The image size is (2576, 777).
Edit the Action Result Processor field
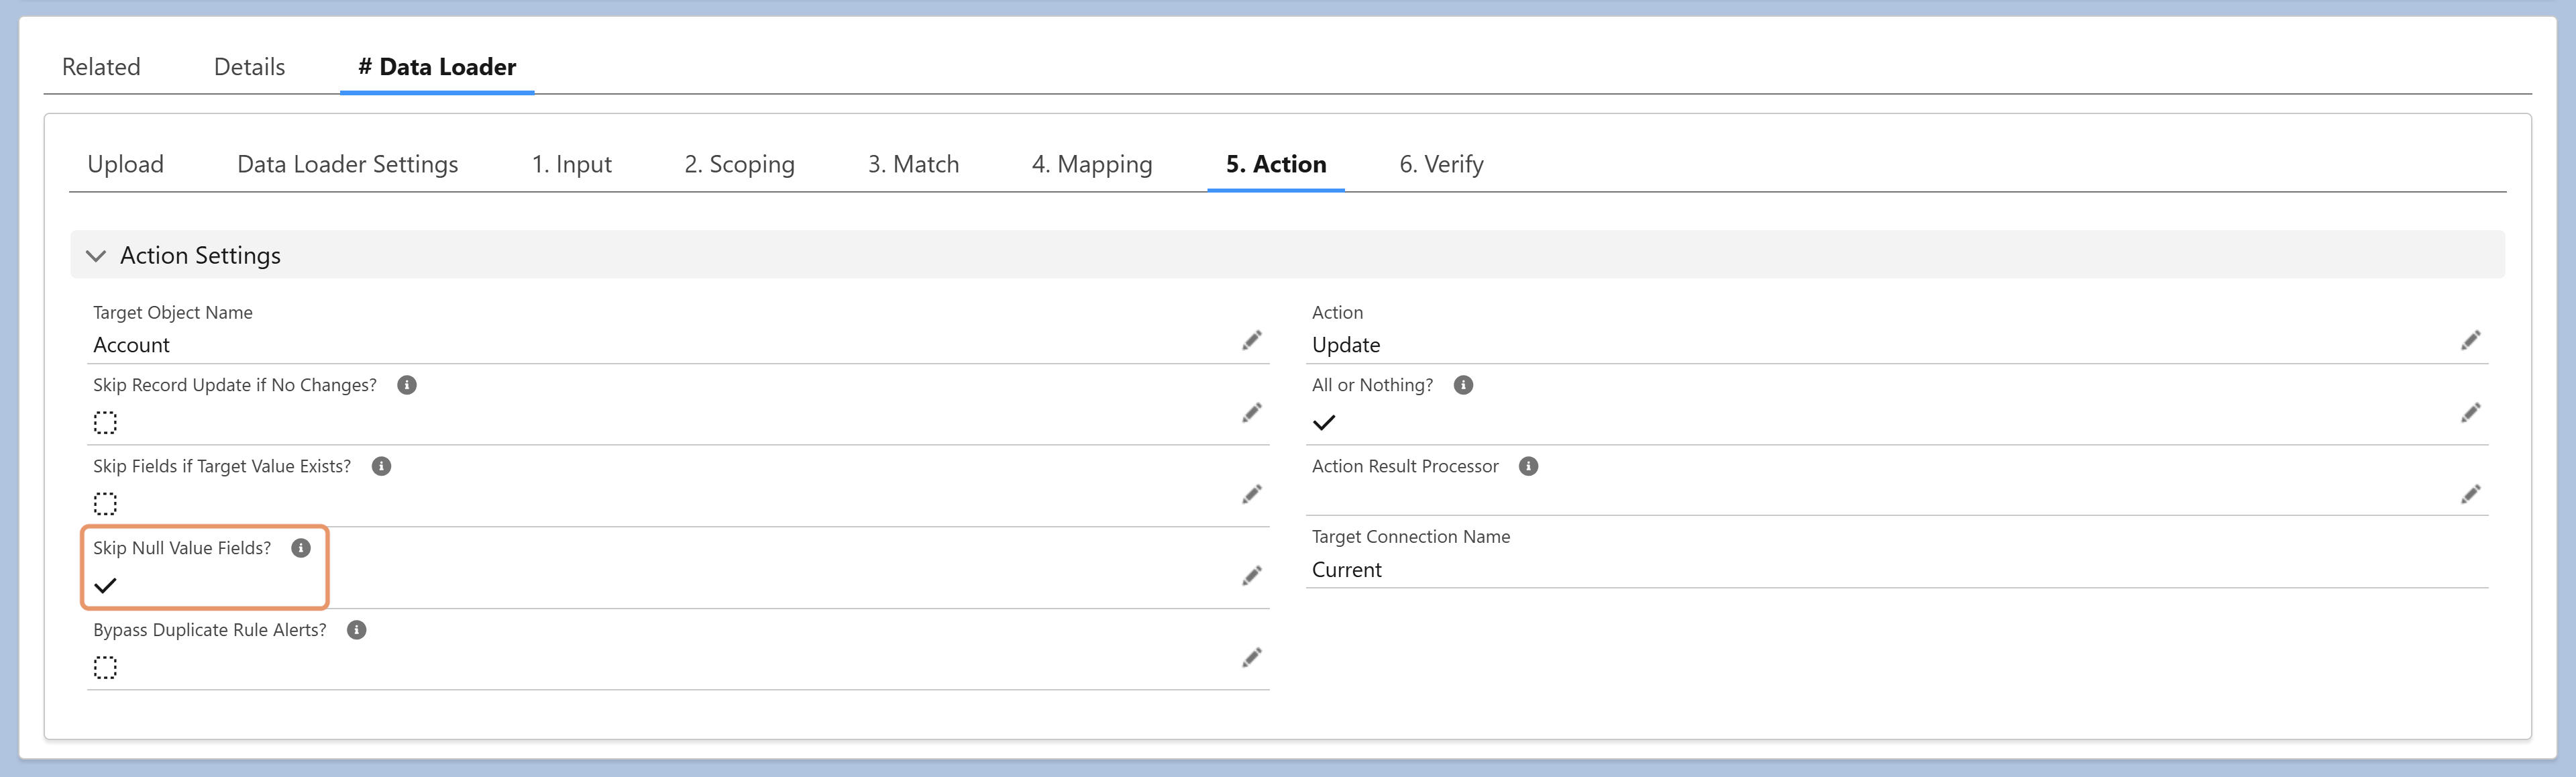pos(2470,495)
